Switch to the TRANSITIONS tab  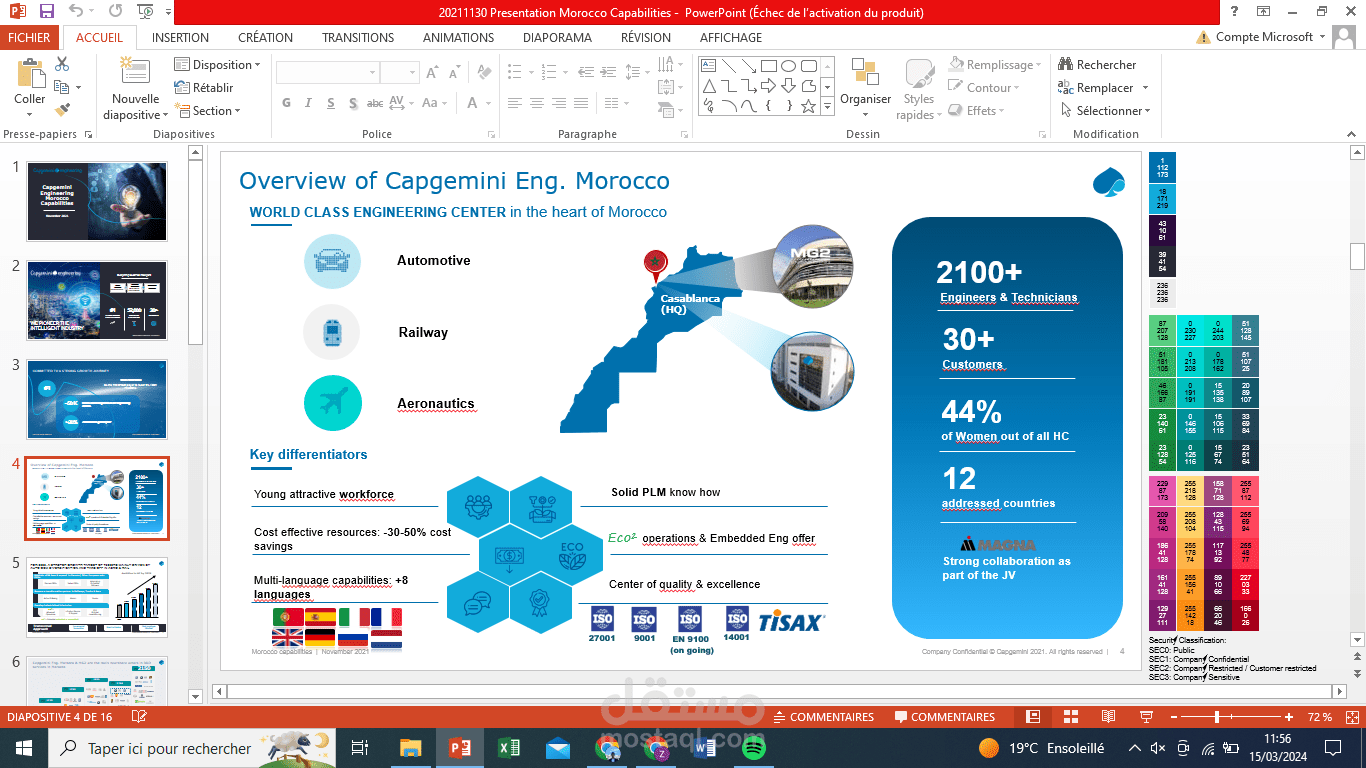(358, 38)
